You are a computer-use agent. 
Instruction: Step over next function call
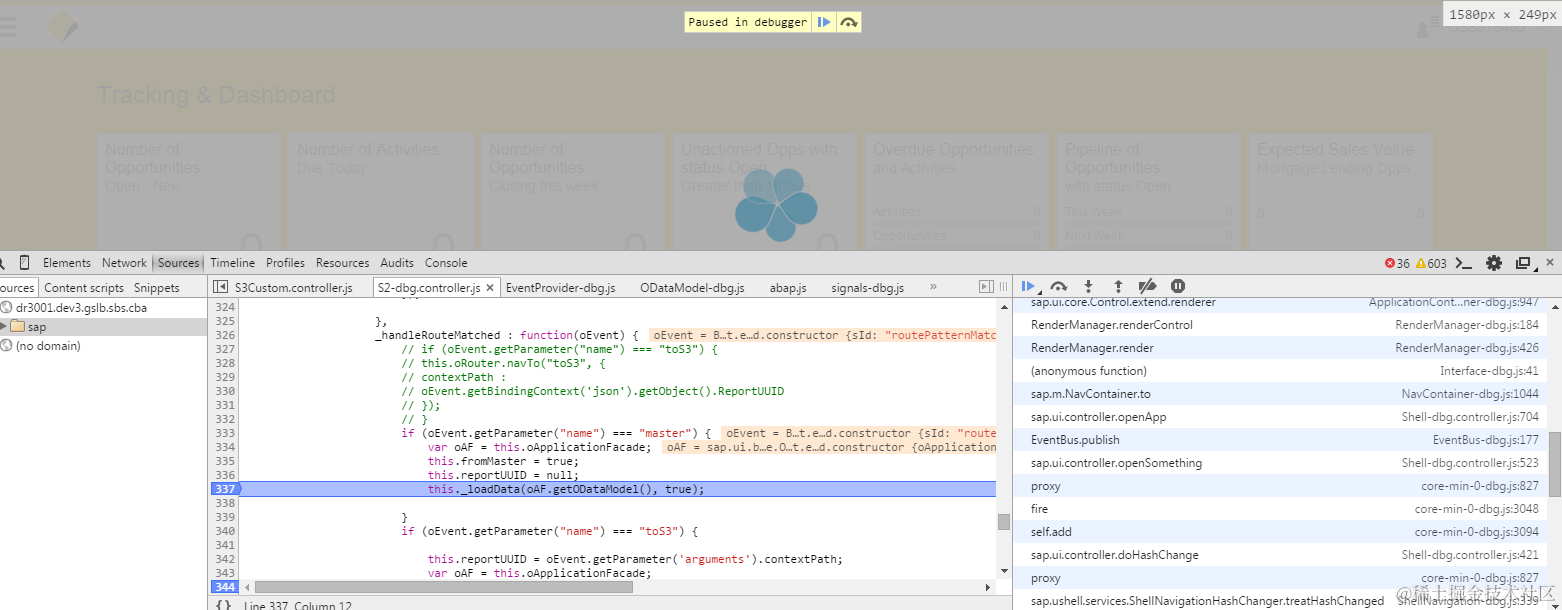[1059, 287]
